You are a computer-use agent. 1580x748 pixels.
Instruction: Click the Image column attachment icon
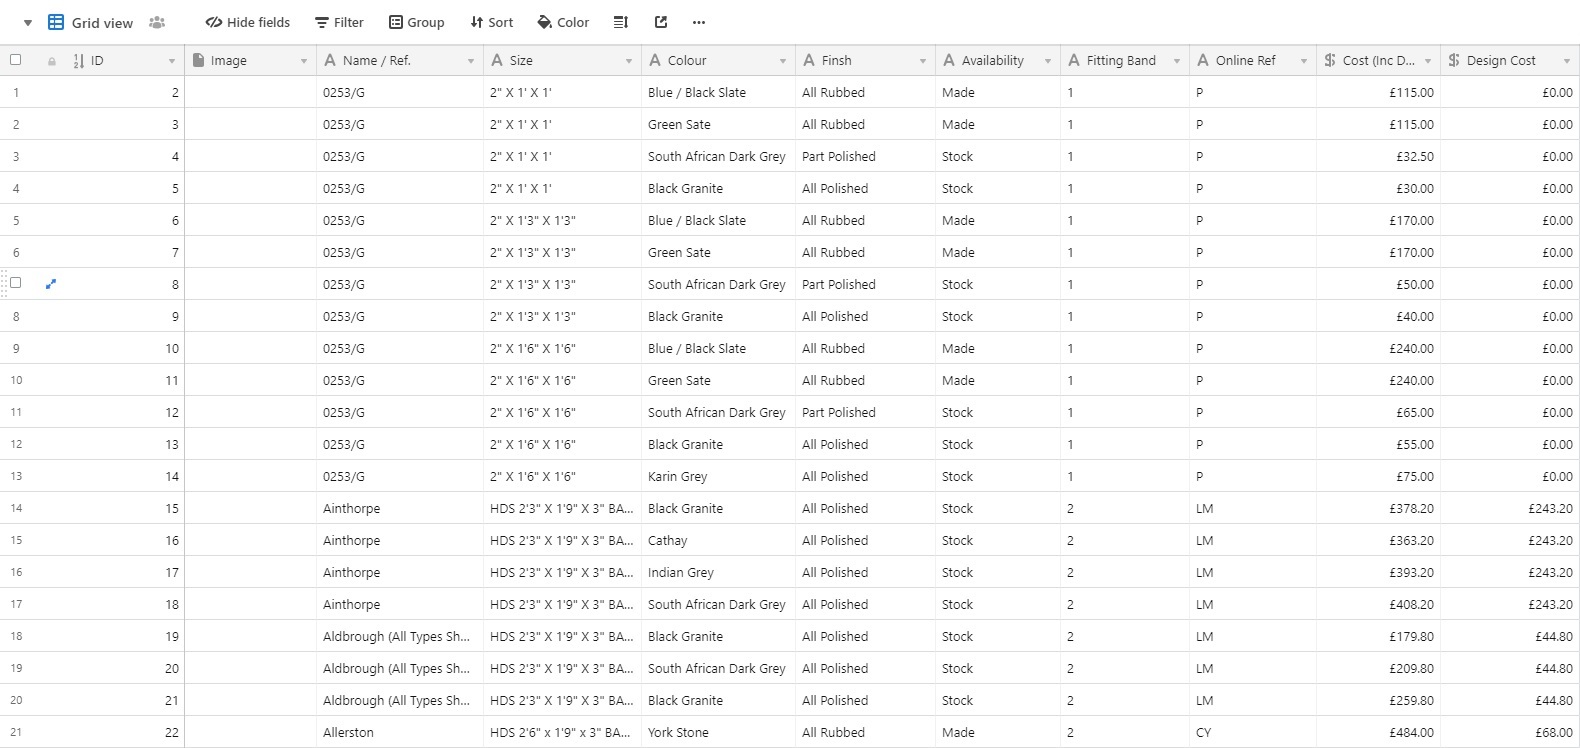(198, 60)
